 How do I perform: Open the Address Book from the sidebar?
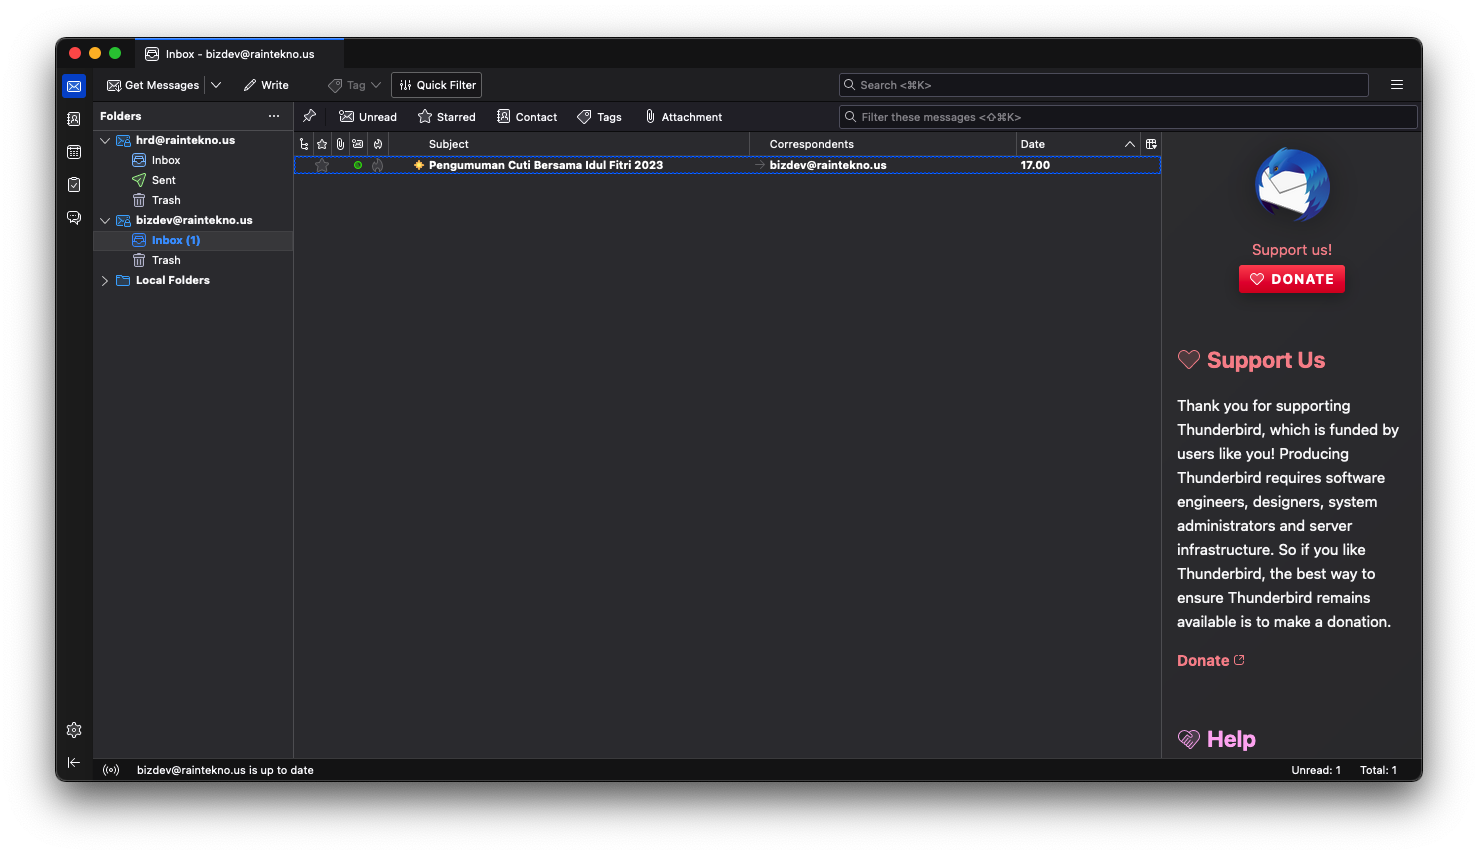(x=74, y=119)
